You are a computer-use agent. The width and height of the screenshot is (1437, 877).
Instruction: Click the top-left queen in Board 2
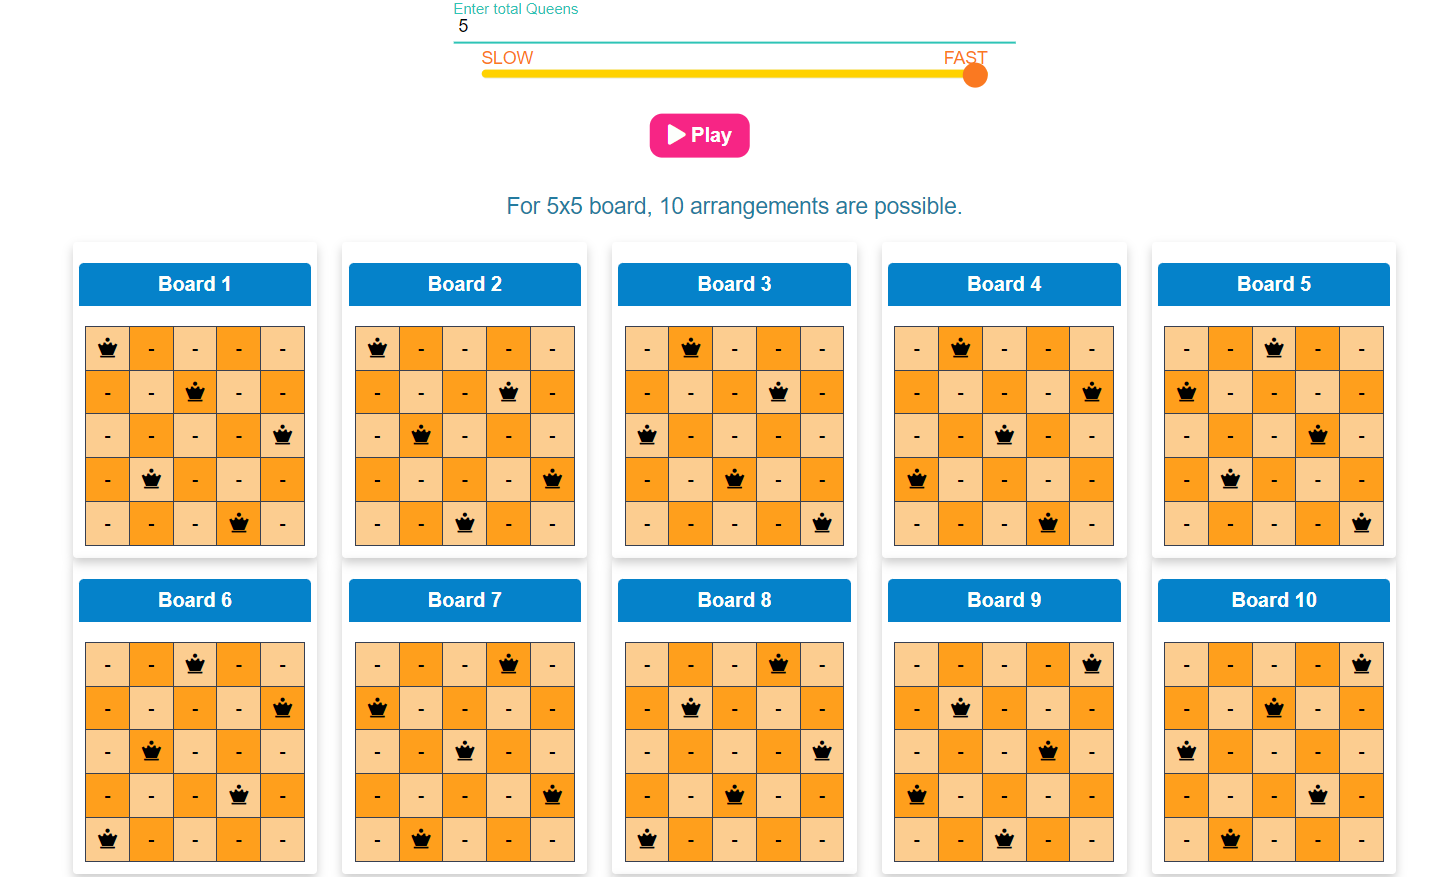[x=377, y=348]
